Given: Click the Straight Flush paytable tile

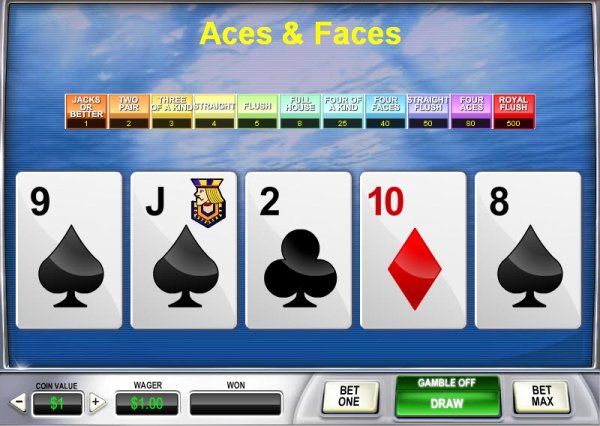Looking at the screenshot, I should click(428, 111).
